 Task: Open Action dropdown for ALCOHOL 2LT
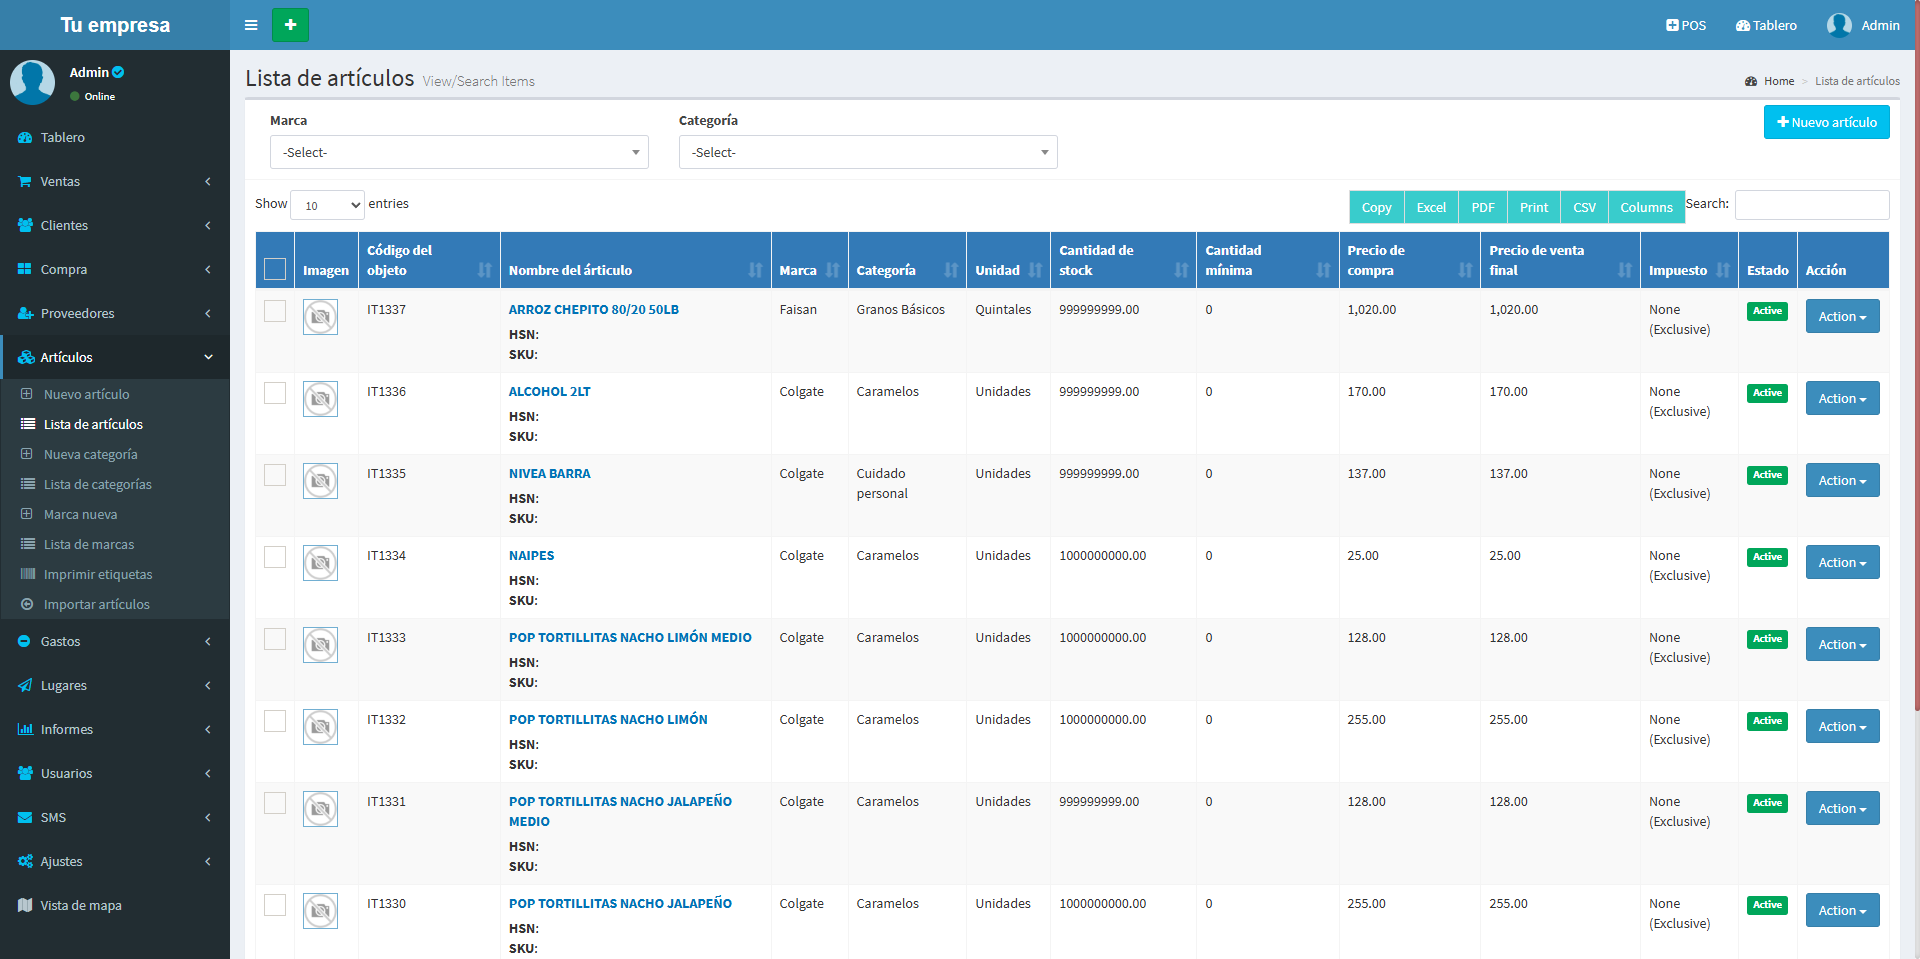pos(1842,399)
